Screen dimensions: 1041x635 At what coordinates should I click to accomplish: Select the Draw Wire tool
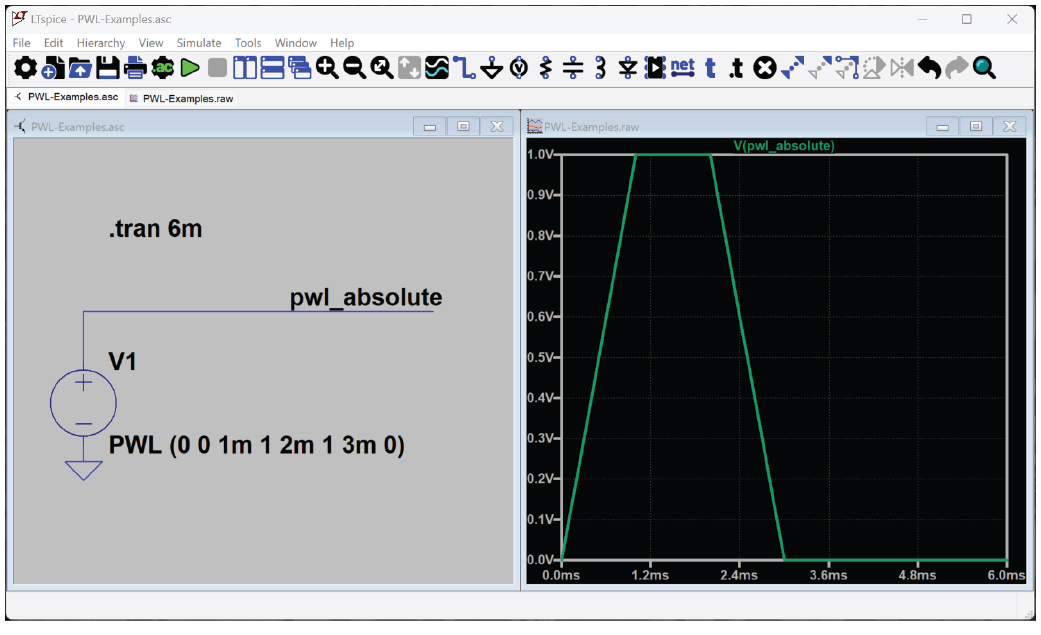(x=464, y=68)
